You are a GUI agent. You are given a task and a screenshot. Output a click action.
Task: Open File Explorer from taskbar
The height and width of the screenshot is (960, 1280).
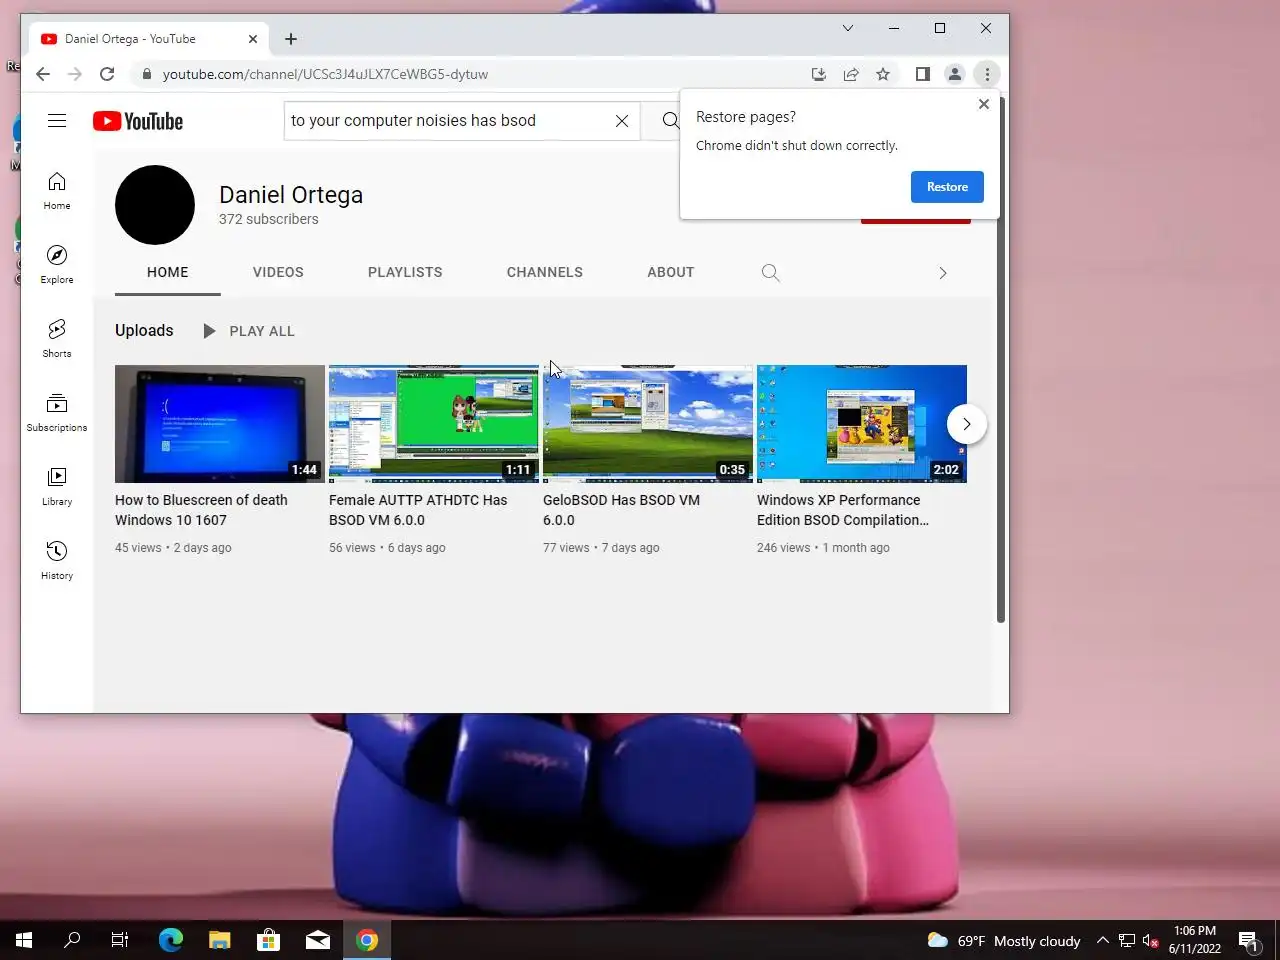click(x=220, y=940)
